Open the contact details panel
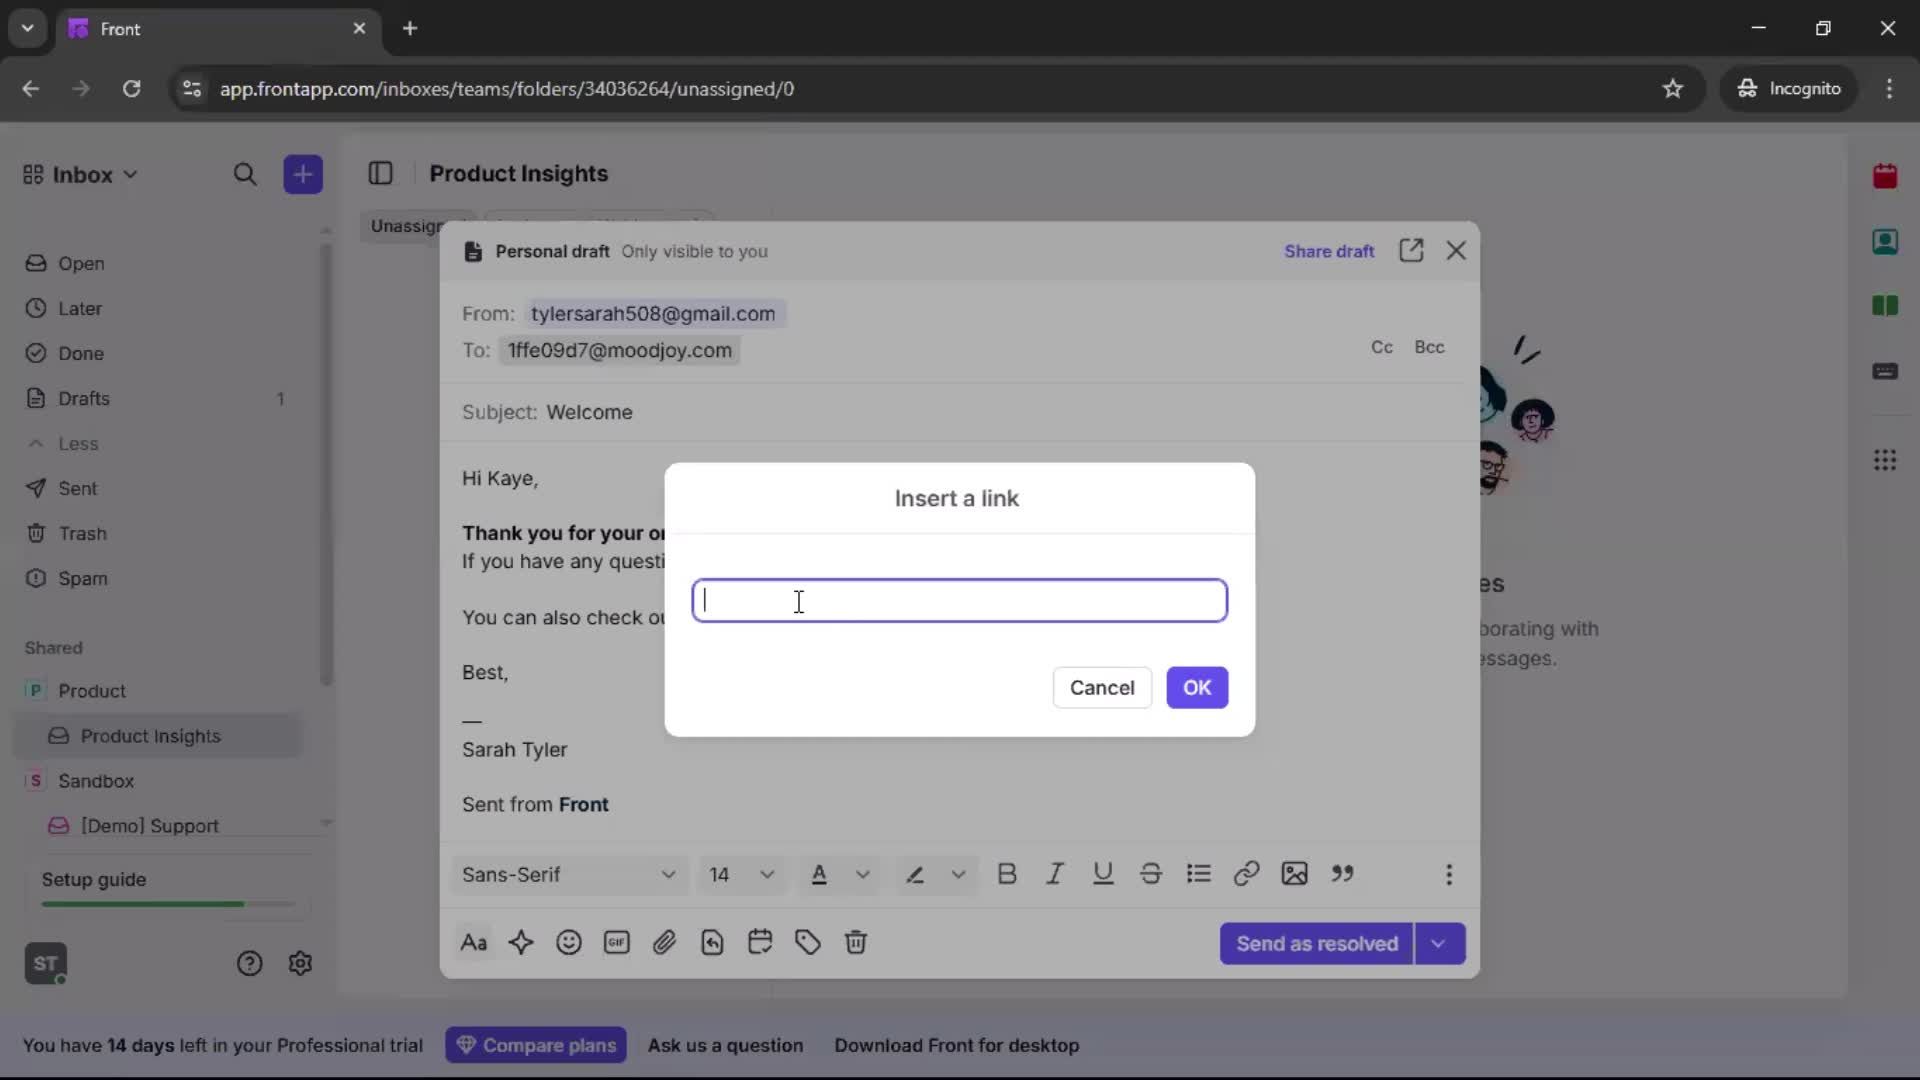 1886,242
